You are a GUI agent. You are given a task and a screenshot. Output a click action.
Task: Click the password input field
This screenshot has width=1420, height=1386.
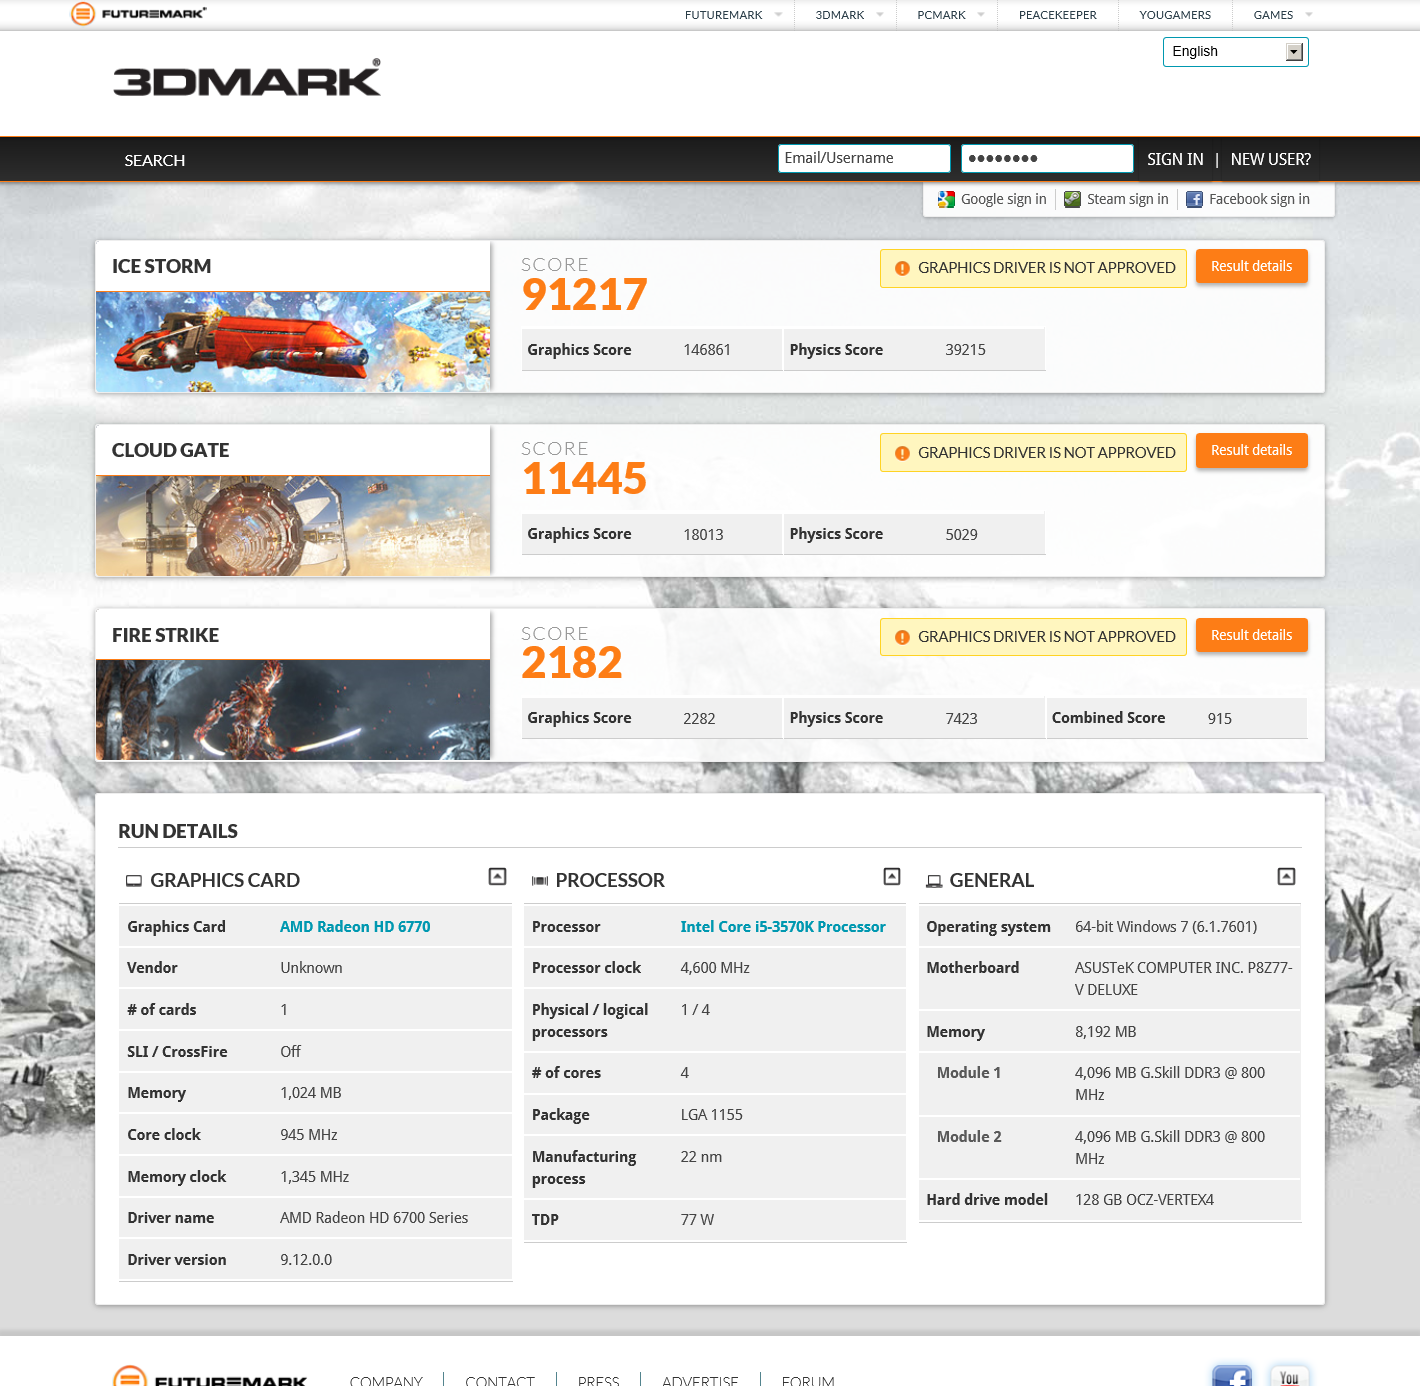(1047, 158)
